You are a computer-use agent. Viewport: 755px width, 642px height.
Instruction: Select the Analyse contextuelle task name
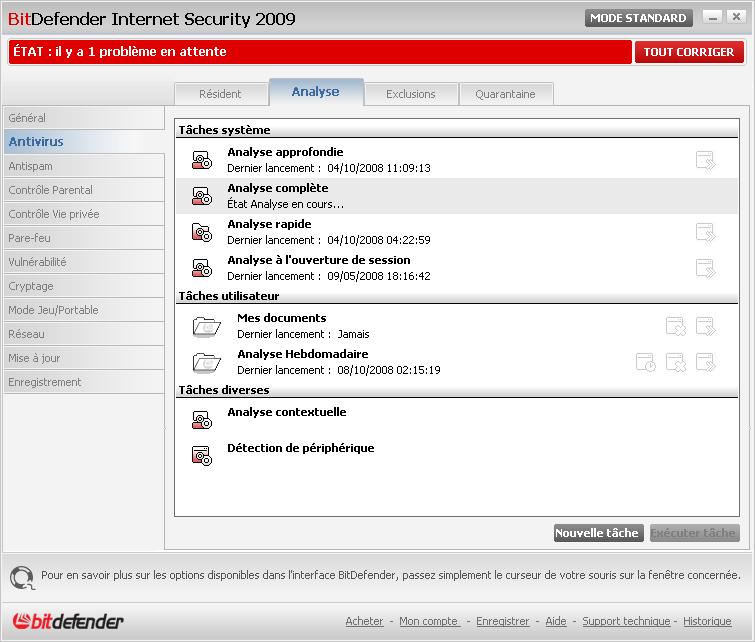pos(286,412)
